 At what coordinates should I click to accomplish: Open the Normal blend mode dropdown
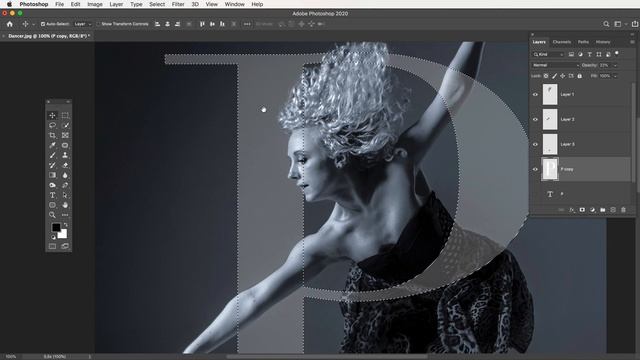click(x=556, y=65)
